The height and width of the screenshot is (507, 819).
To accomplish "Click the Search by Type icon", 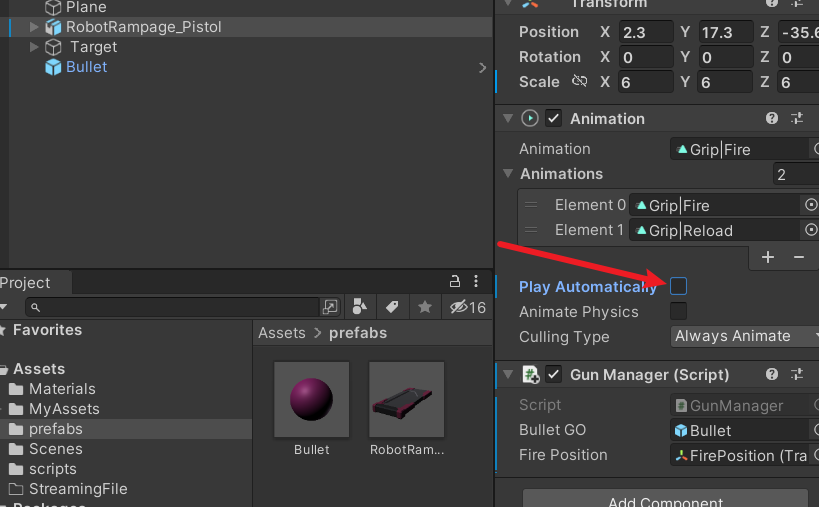I will (359, 307).
